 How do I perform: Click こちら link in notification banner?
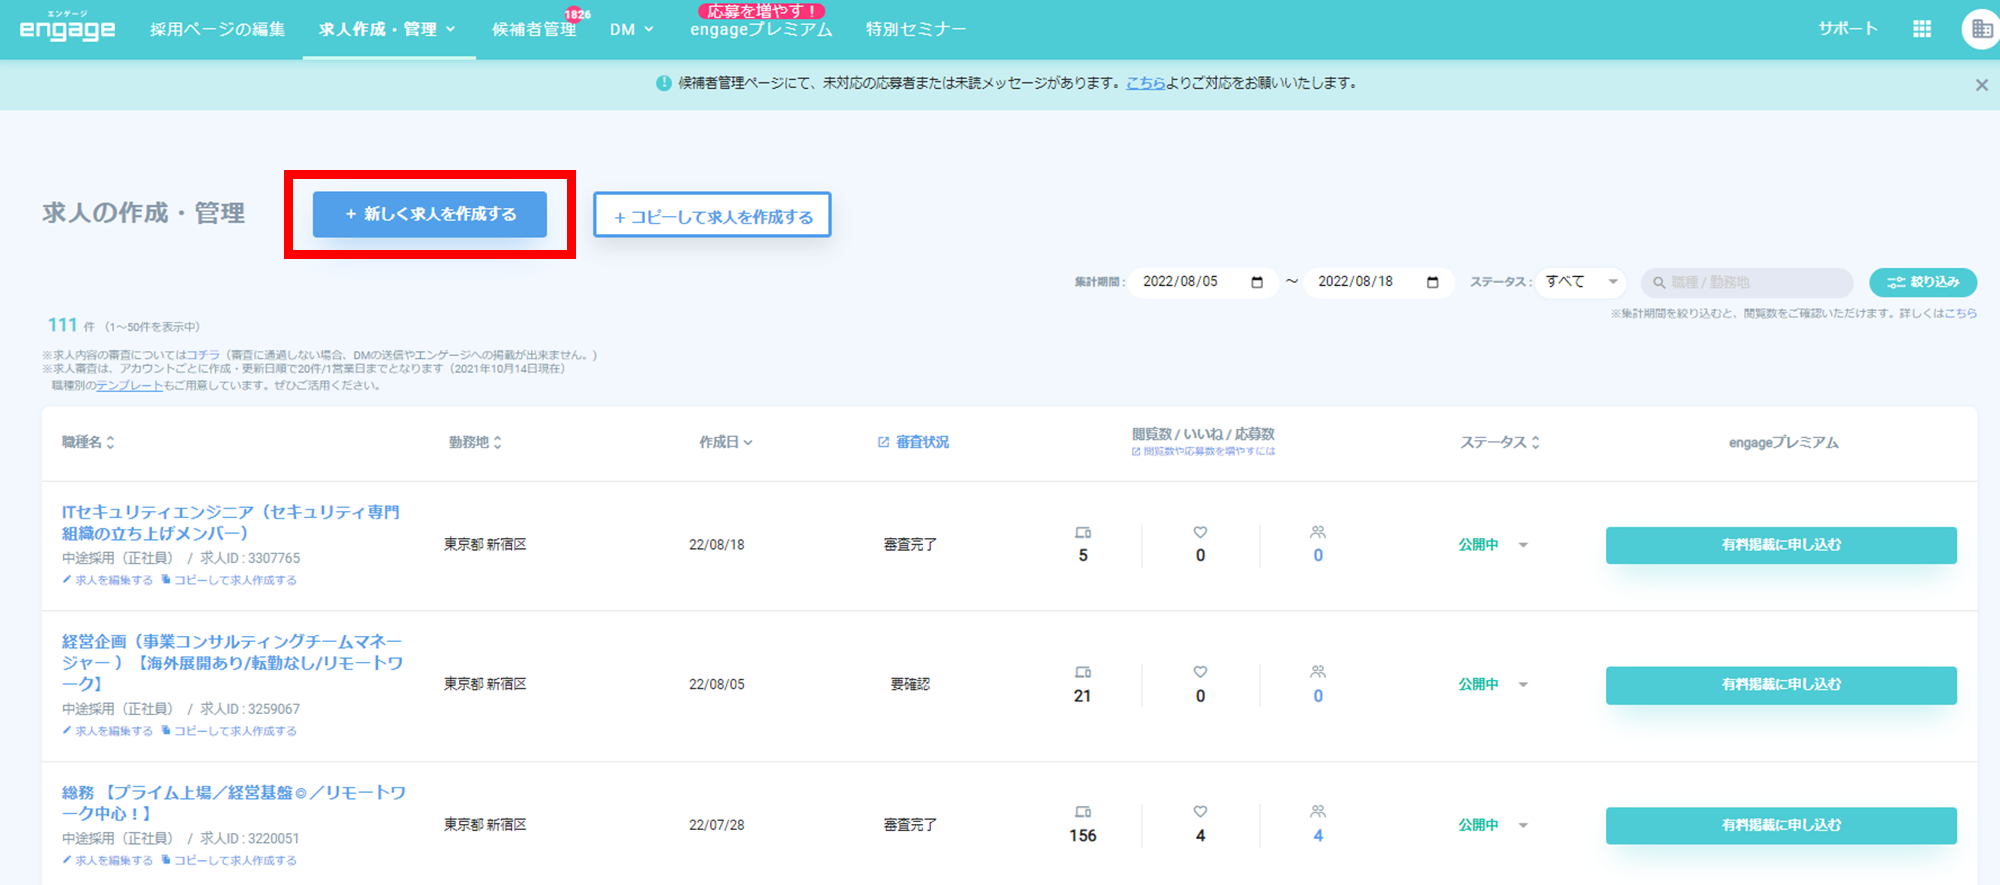(x=1146, y=83)
